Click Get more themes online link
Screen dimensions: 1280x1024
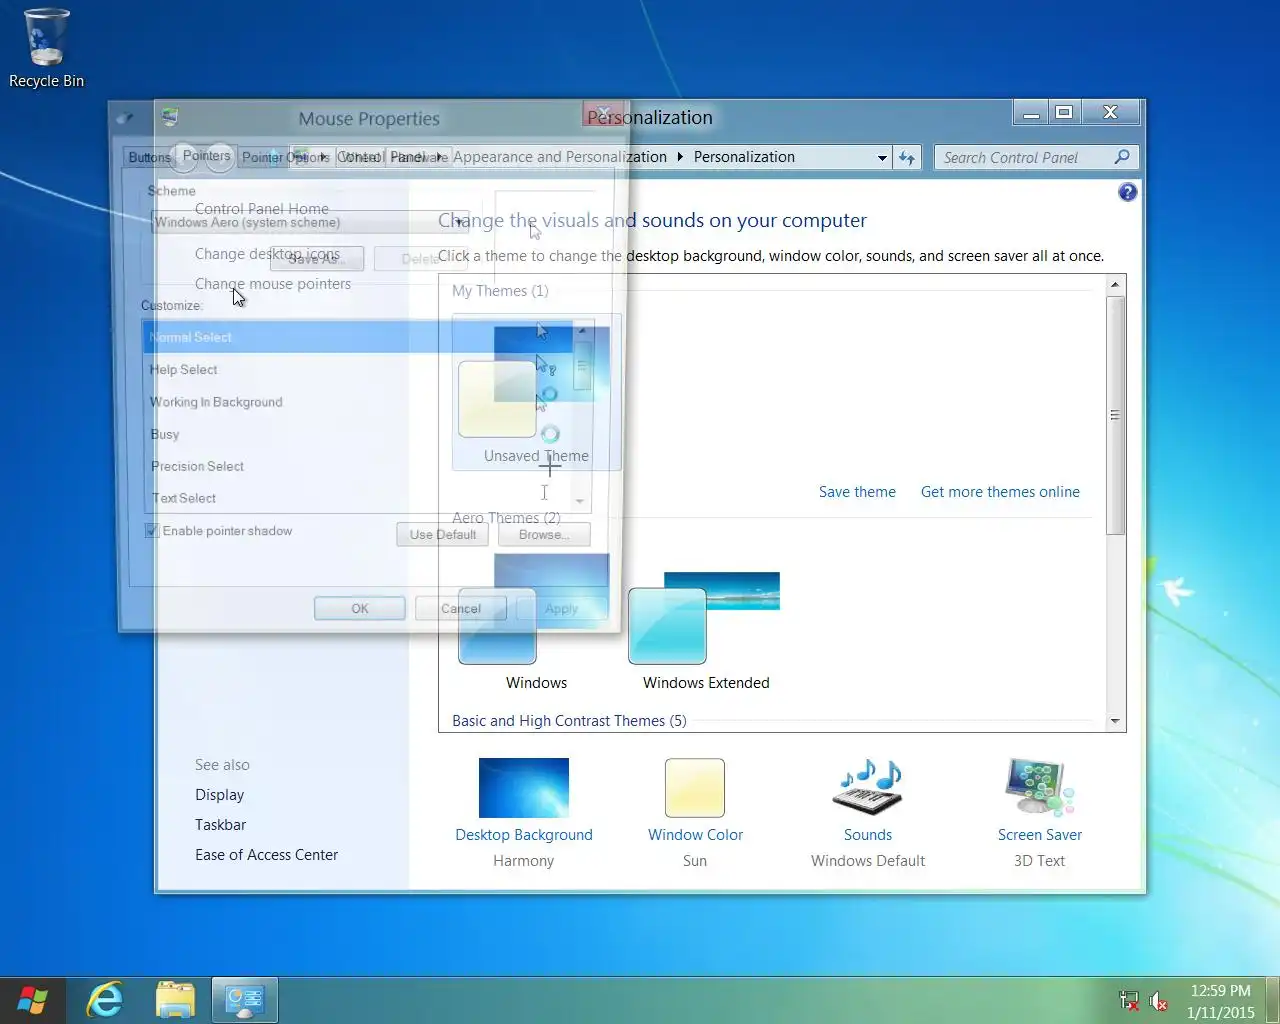pos(1000,492)
